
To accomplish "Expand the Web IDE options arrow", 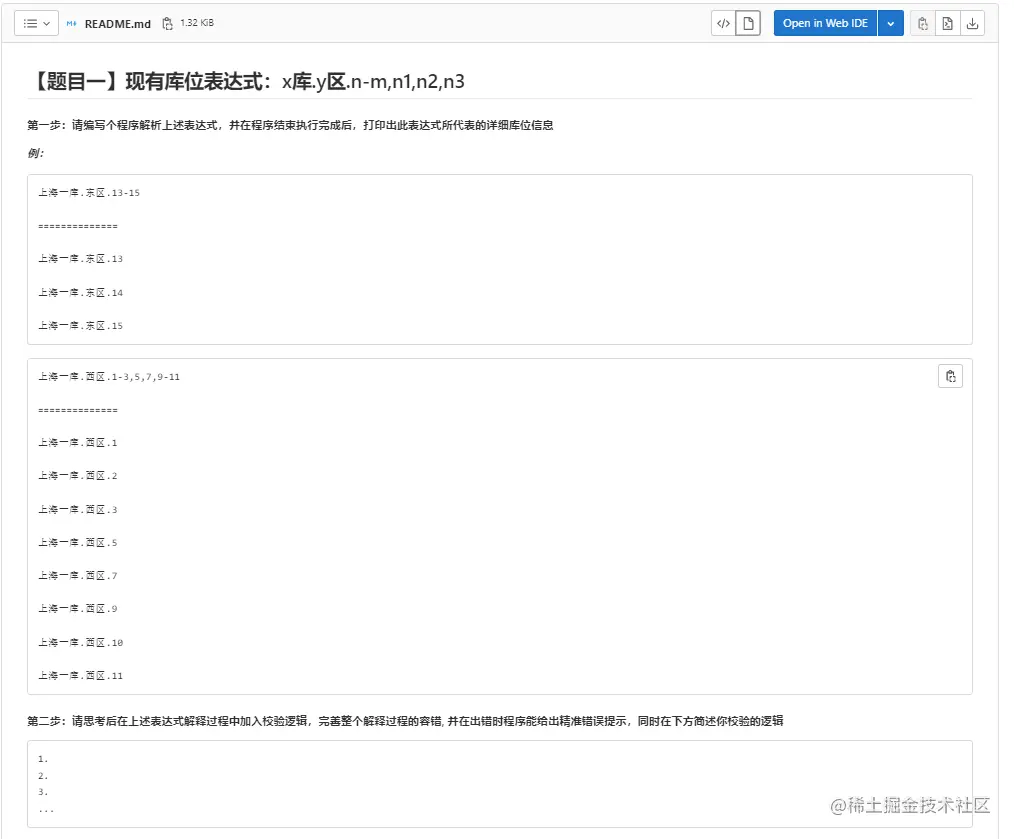I will (891, 23).
